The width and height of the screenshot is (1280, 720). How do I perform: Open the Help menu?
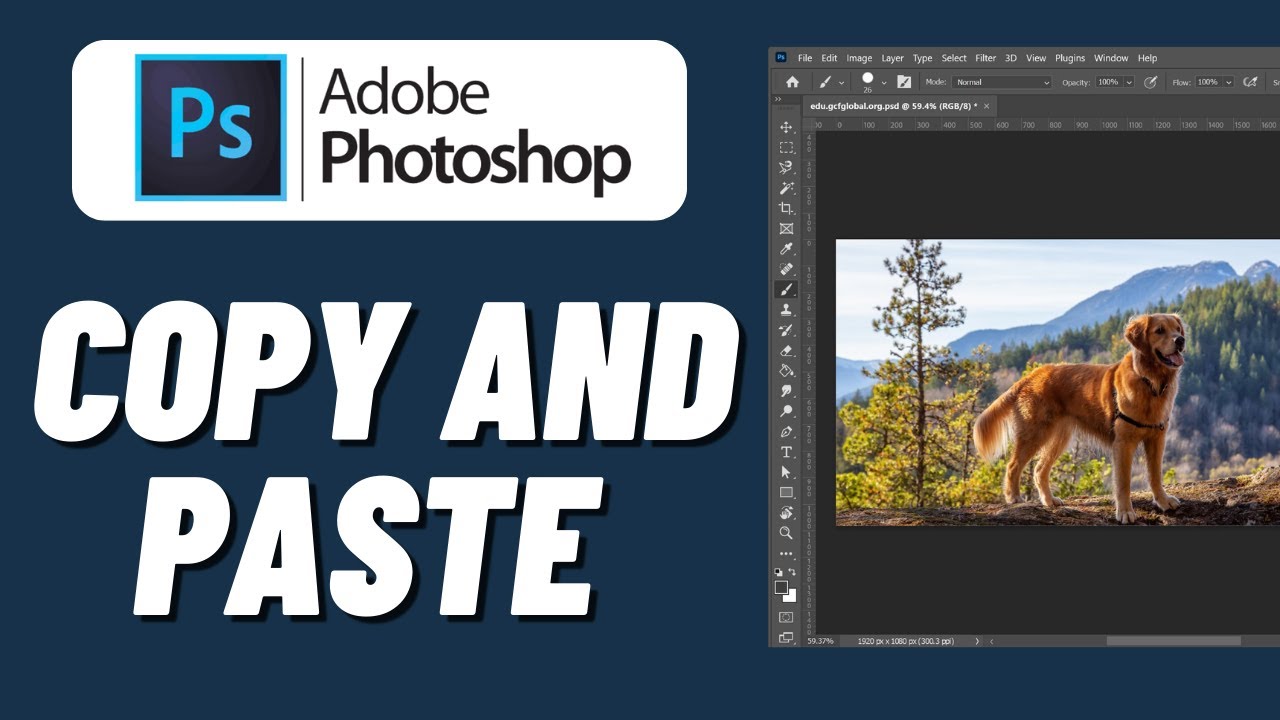click(x=1147, y=58)
